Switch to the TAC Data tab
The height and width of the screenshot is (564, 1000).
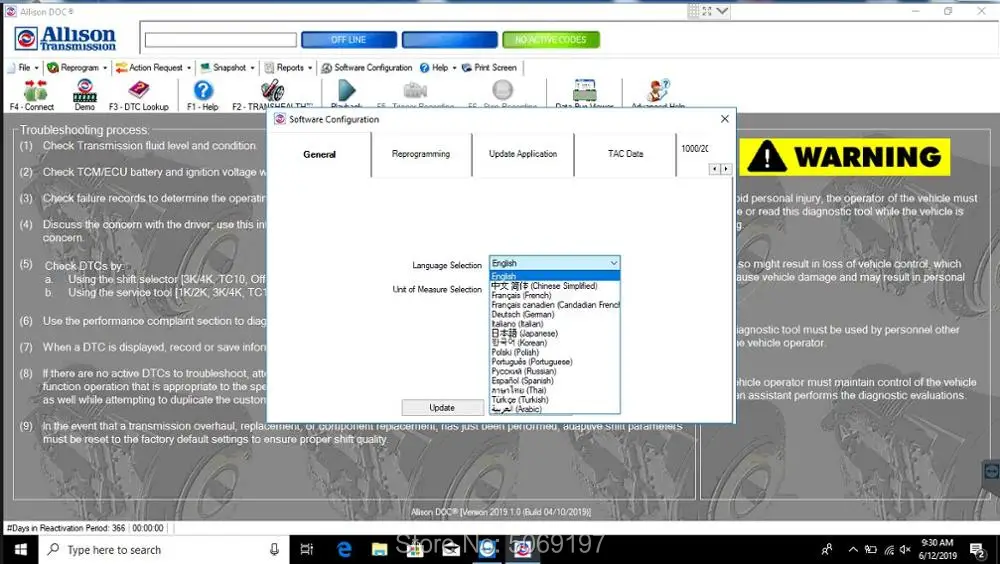626,154
